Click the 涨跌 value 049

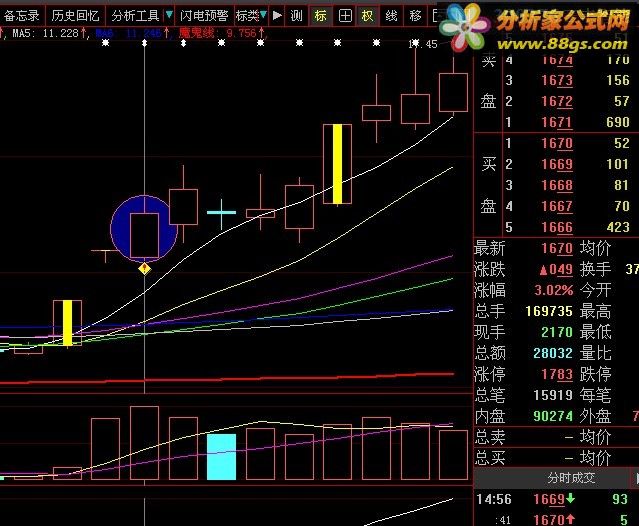(556, 269)
